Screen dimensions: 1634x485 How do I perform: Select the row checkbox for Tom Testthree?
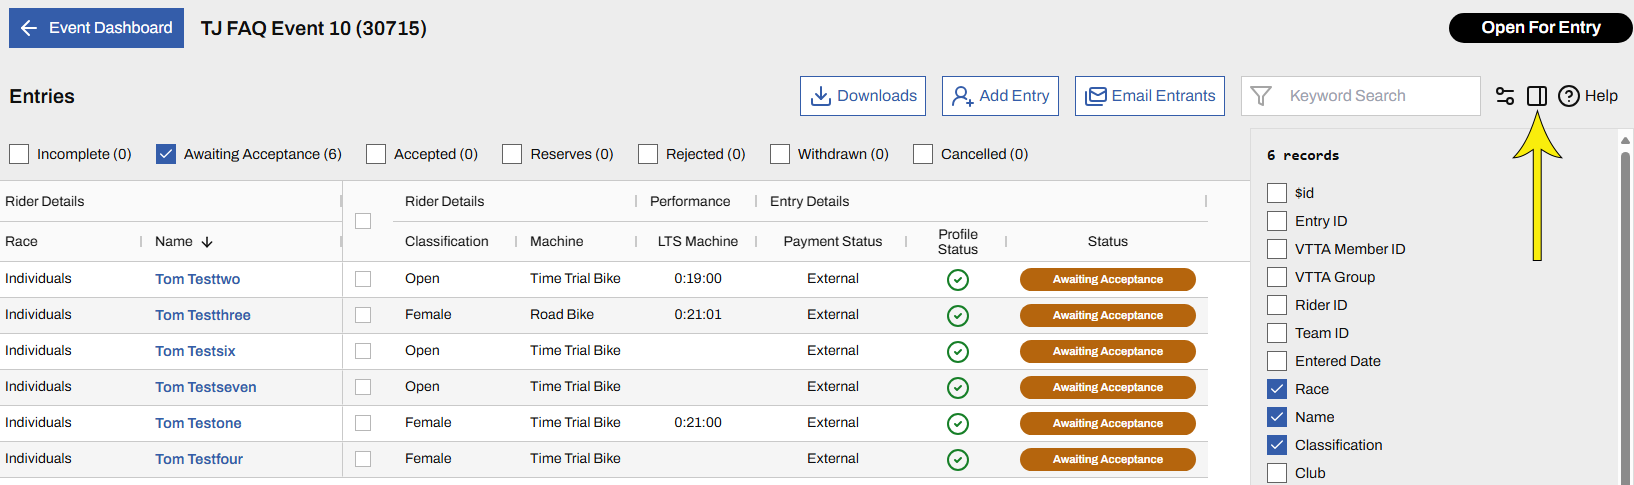tap(363, 315)
